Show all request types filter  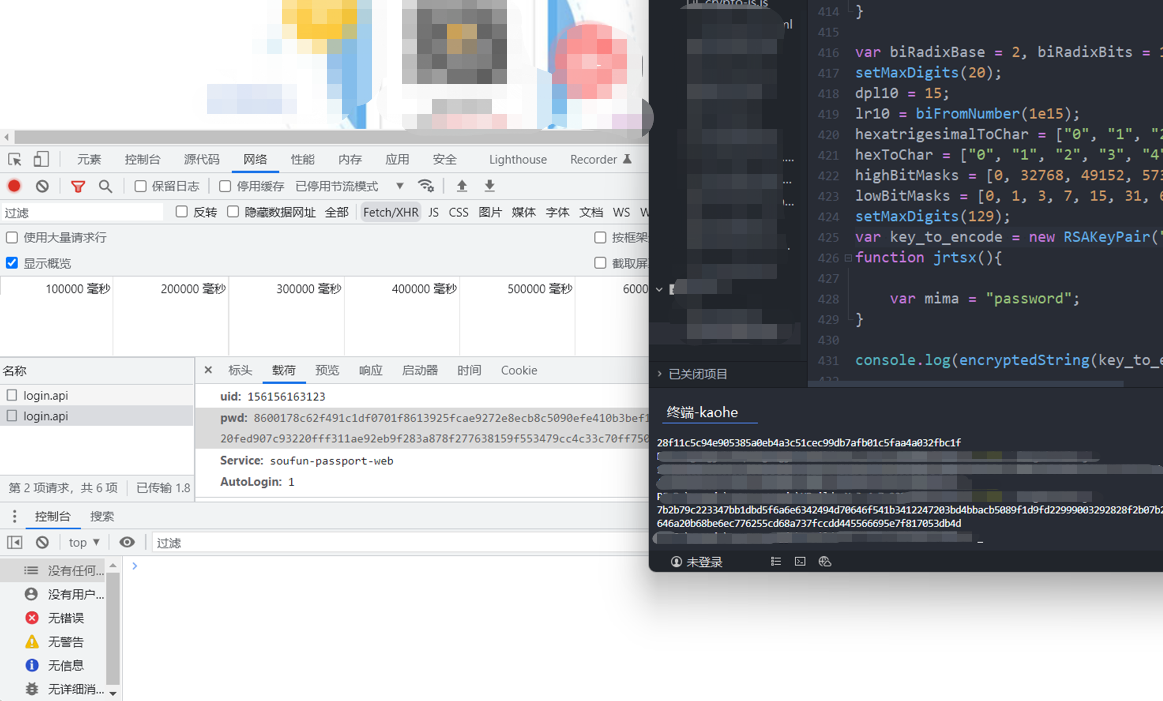pos(337,212)
